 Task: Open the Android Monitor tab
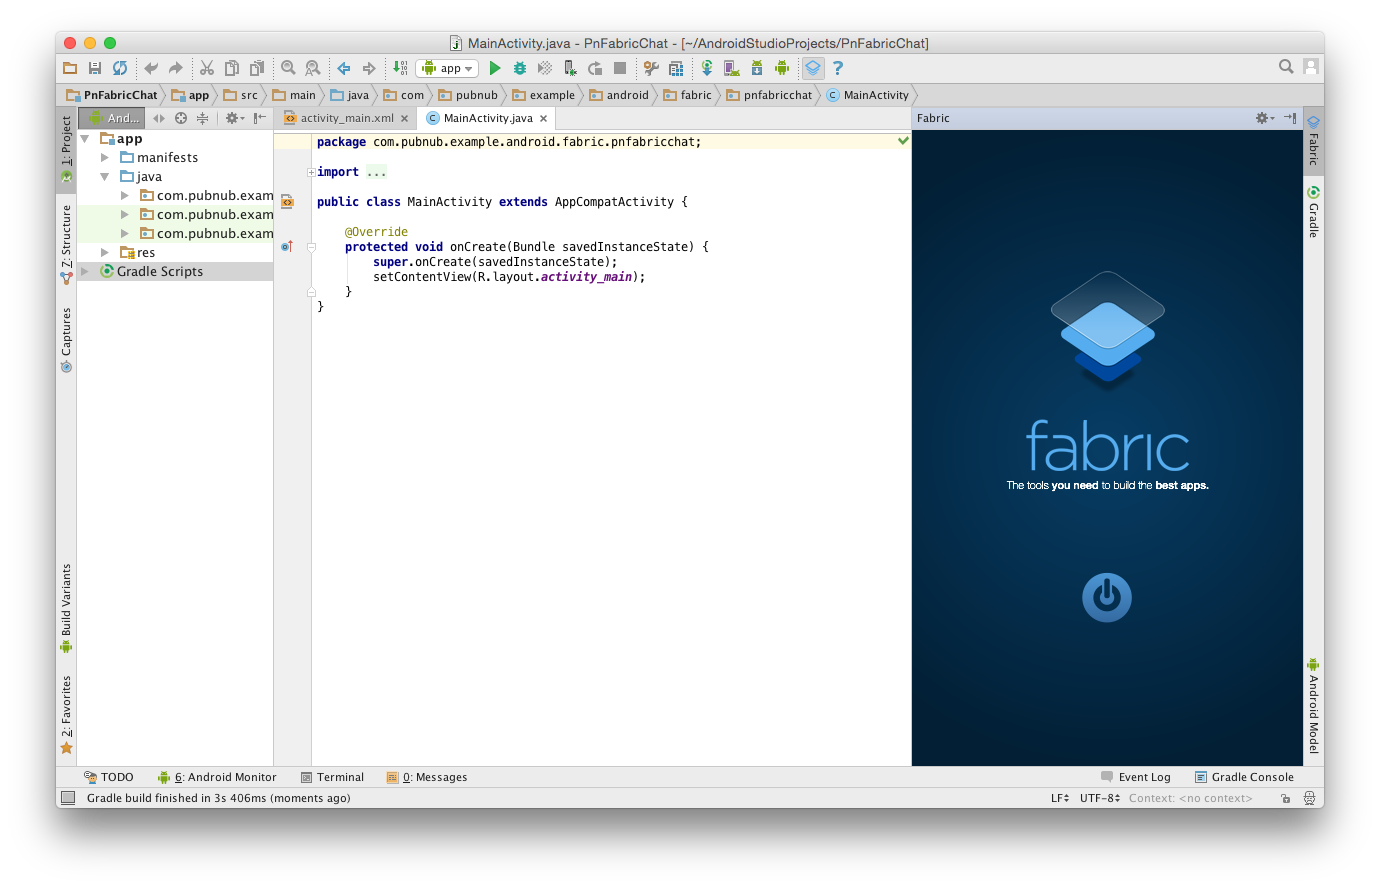[x=218, y=776]
